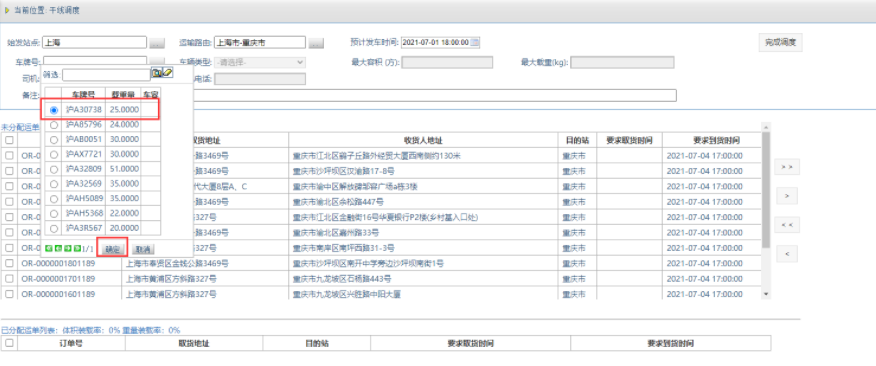This screenshot has width=876, height=366.
Task: Select radio for vehicle 沪AX7721
Action: (54, 154)
